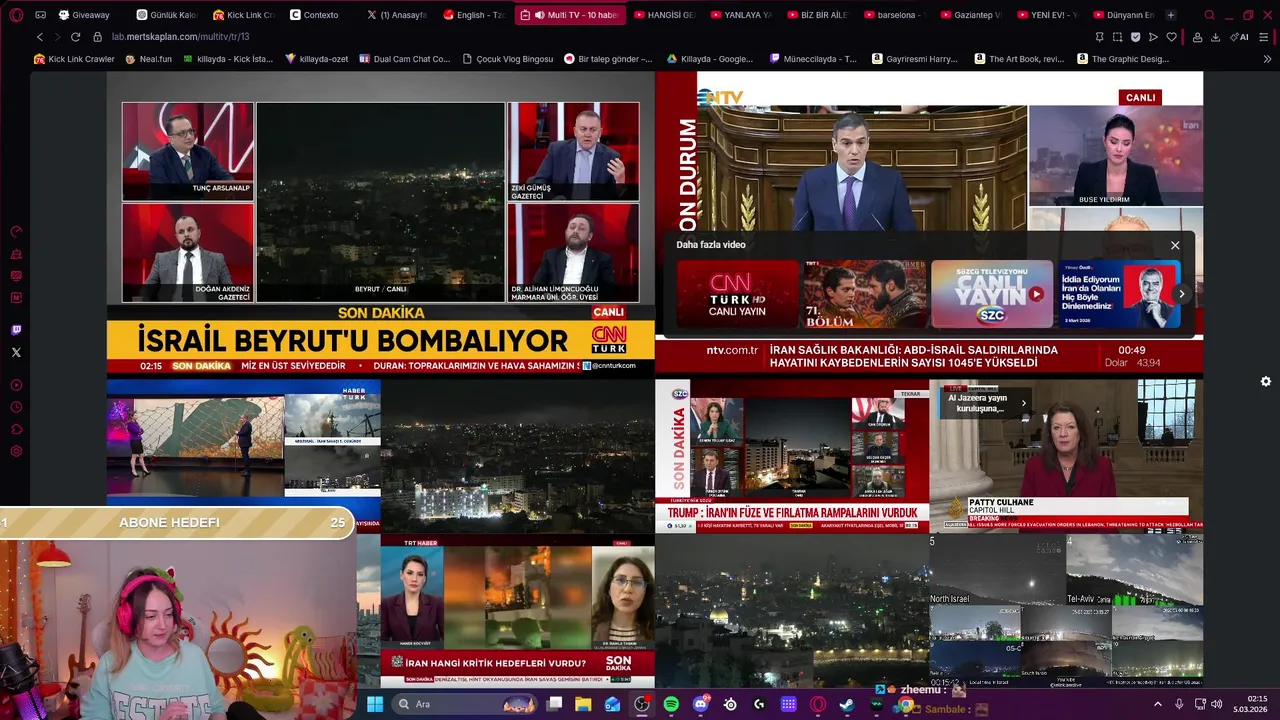Open Dual Cam Chat Co bookmark
This screenshot has height=720, width=1280.
[x=403, y=59]
